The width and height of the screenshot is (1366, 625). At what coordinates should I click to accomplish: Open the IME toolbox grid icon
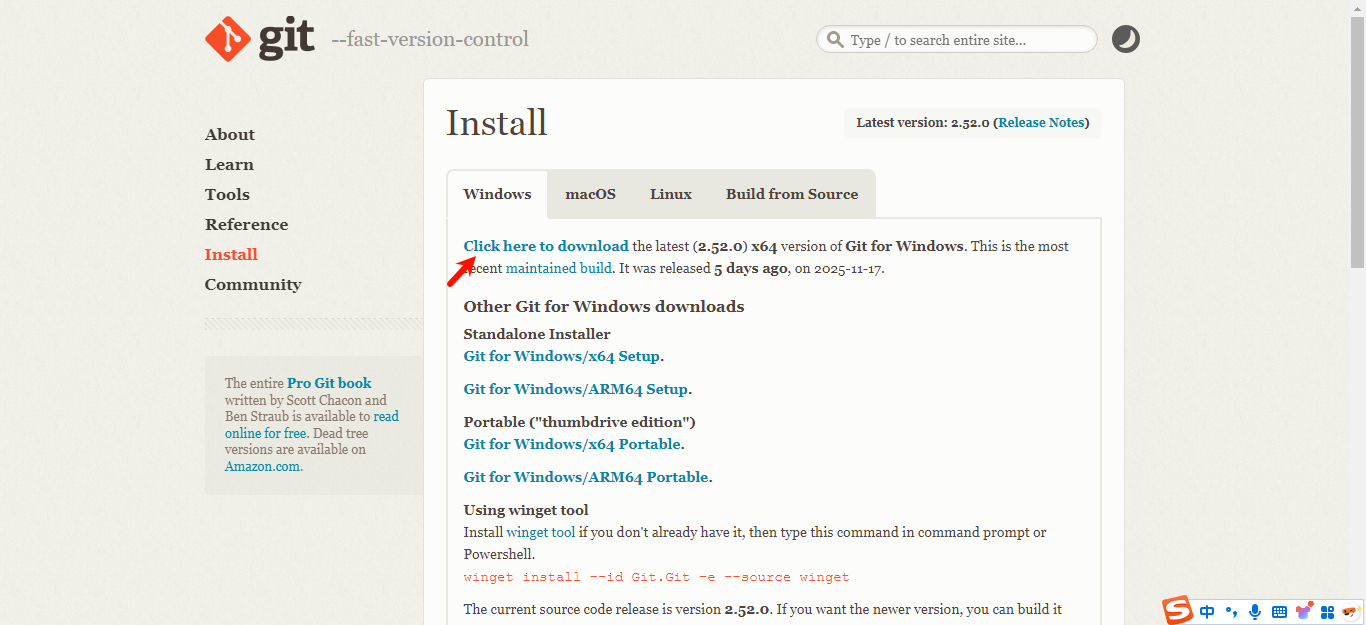[1328, 612]
